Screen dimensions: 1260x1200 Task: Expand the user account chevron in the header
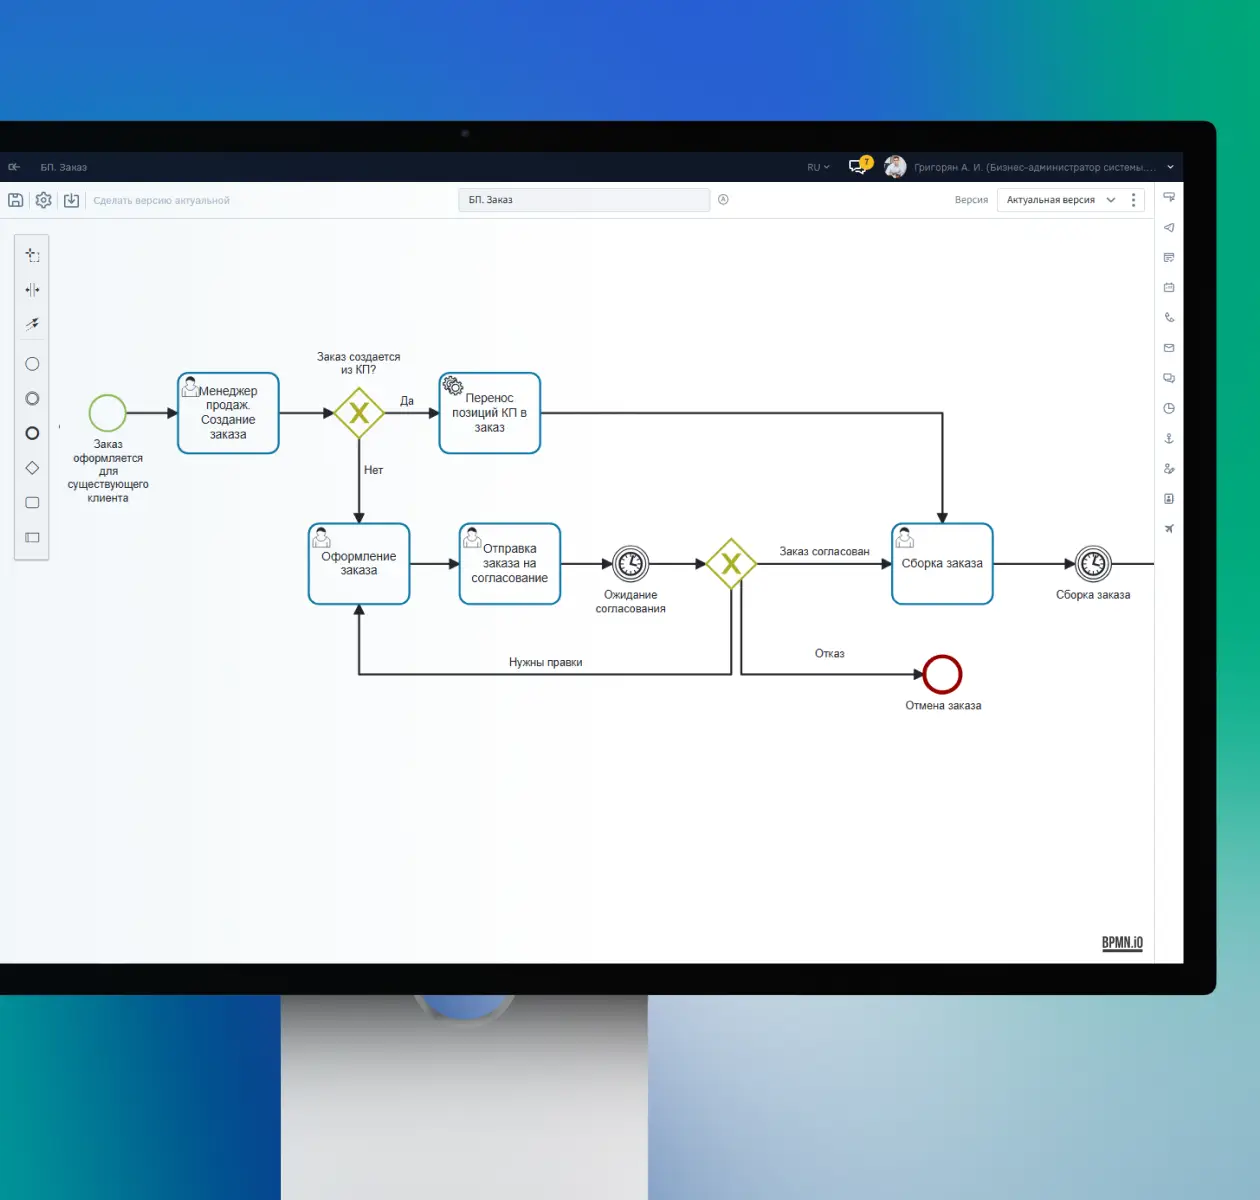[1170, 167]
